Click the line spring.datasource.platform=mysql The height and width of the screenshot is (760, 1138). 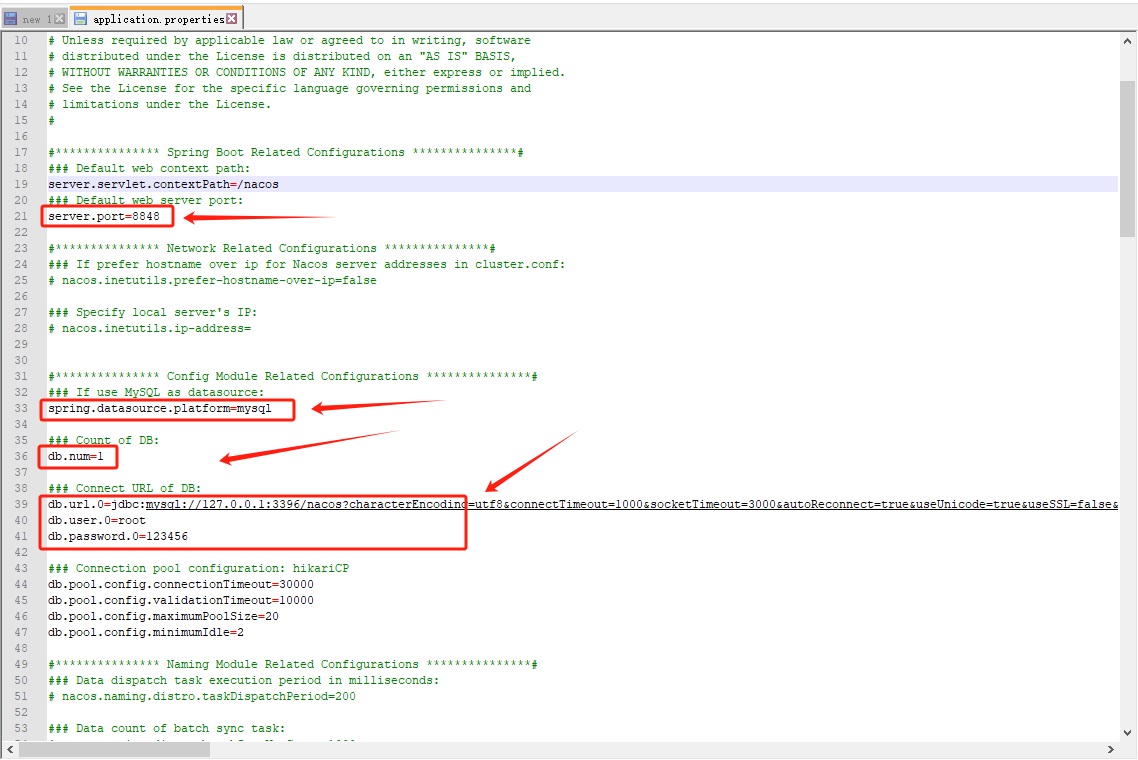160,409
